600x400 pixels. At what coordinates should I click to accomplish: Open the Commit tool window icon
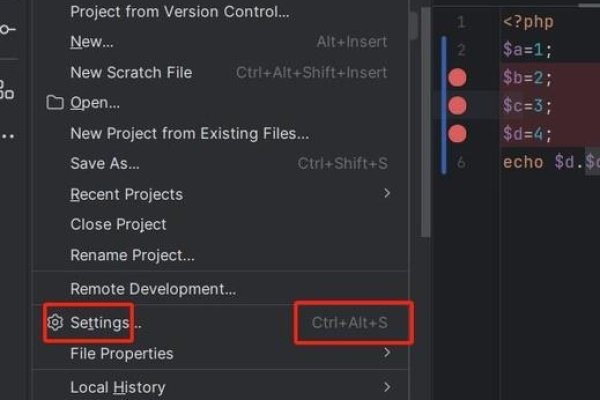coord(6,29)
